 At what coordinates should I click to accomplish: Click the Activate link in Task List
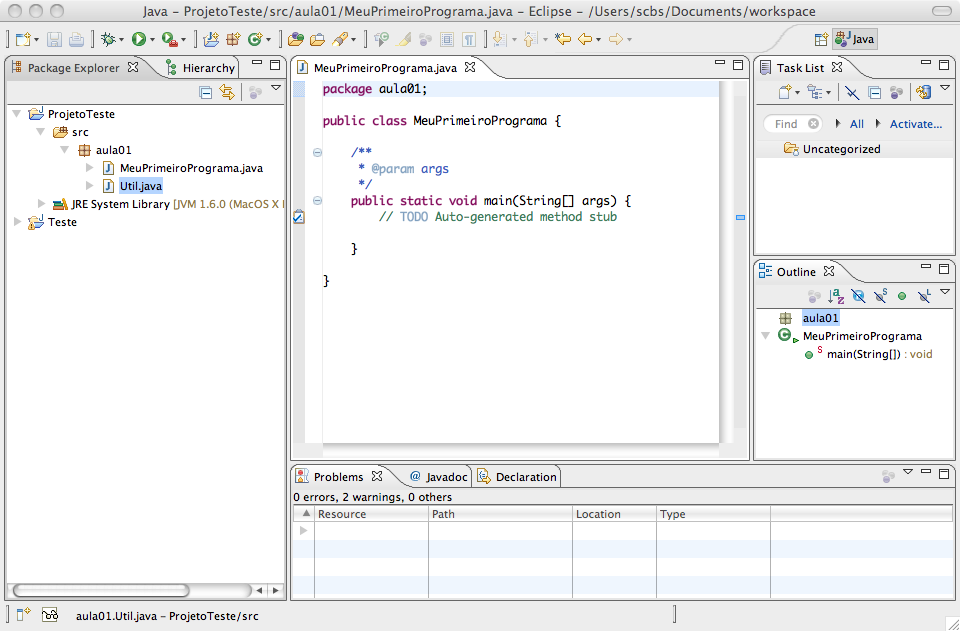[x=915, y=123]
